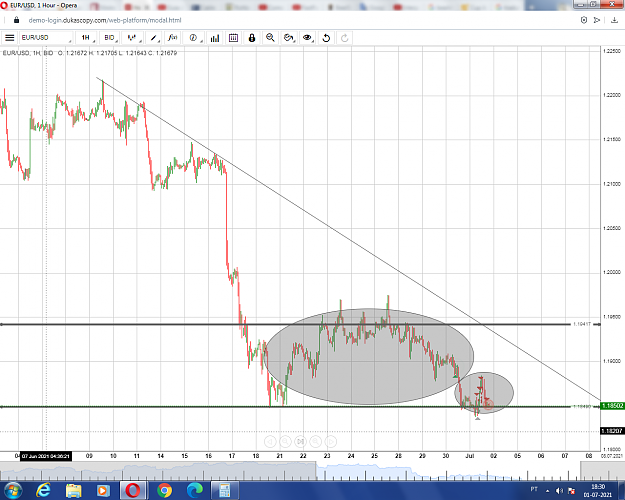Toggle the chart lock icon
Viewport: 625px width, 500px height.
tap(252, 38)
